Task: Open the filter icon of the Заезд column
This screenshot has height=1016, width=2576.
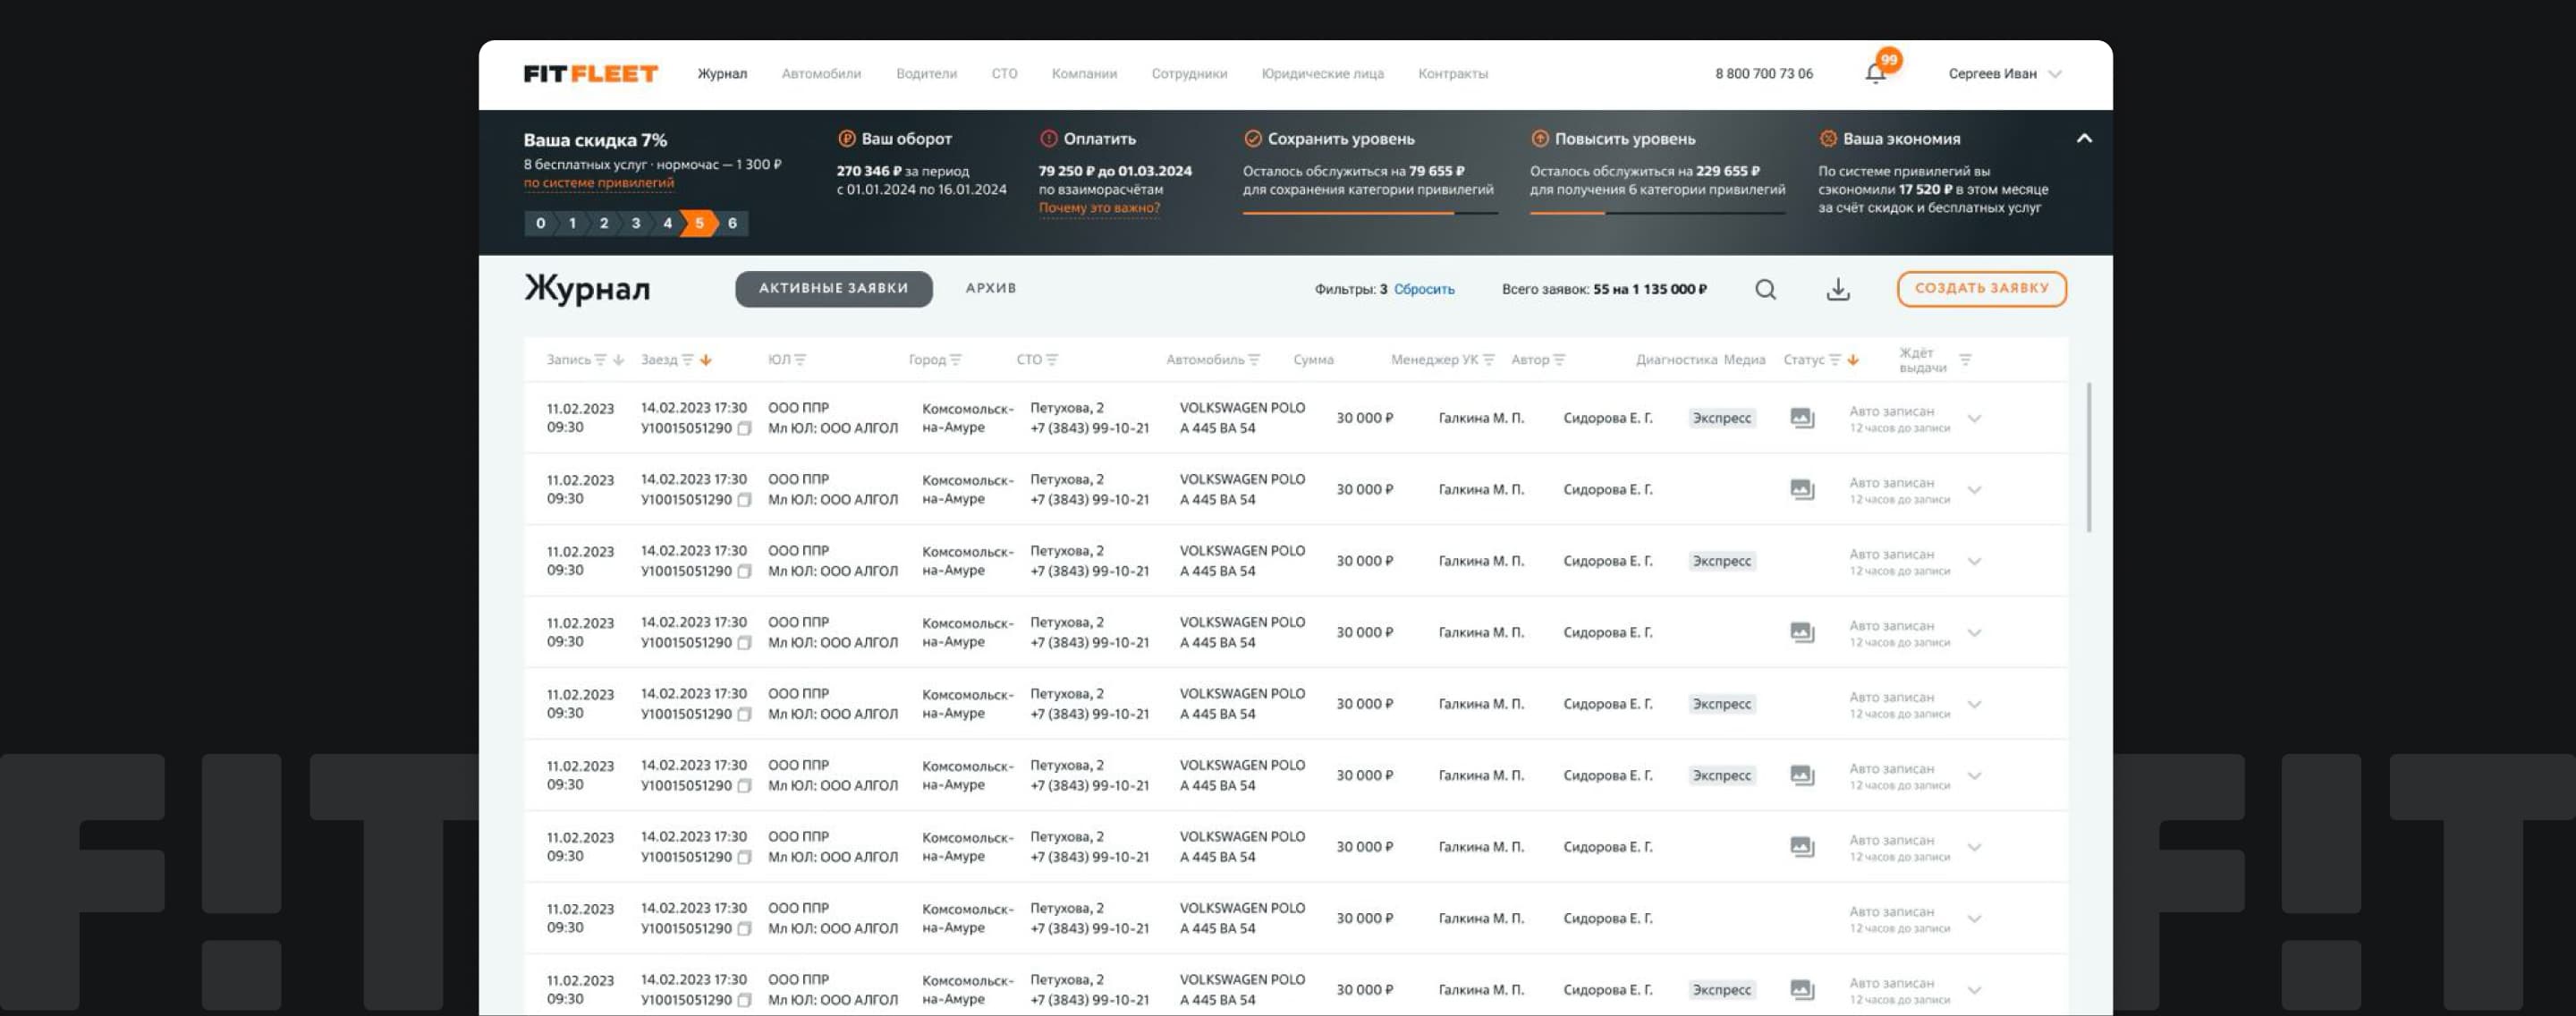Action: click(x=687, y=360)
